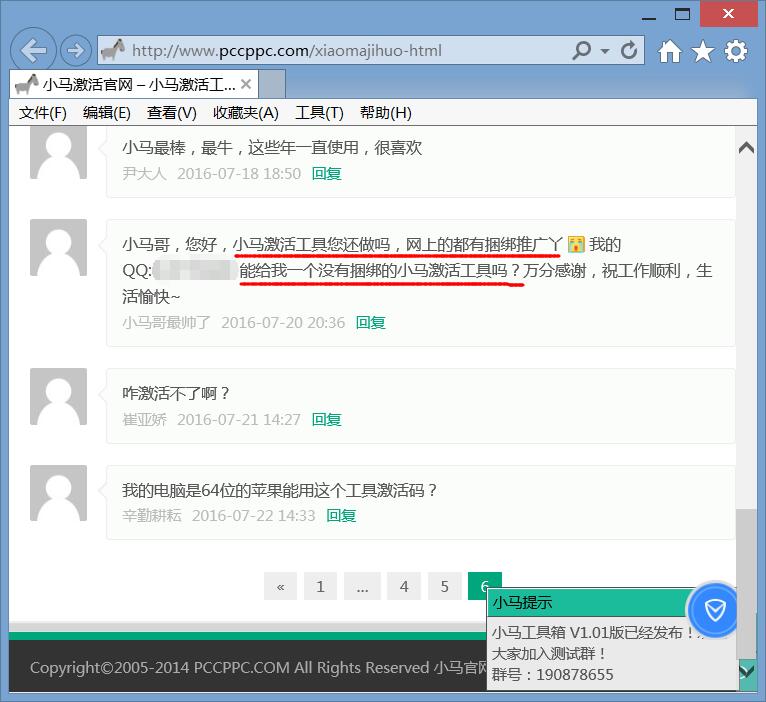Open the address bar dropdown arrow
766x702 pixels.
tap(605, 51)
